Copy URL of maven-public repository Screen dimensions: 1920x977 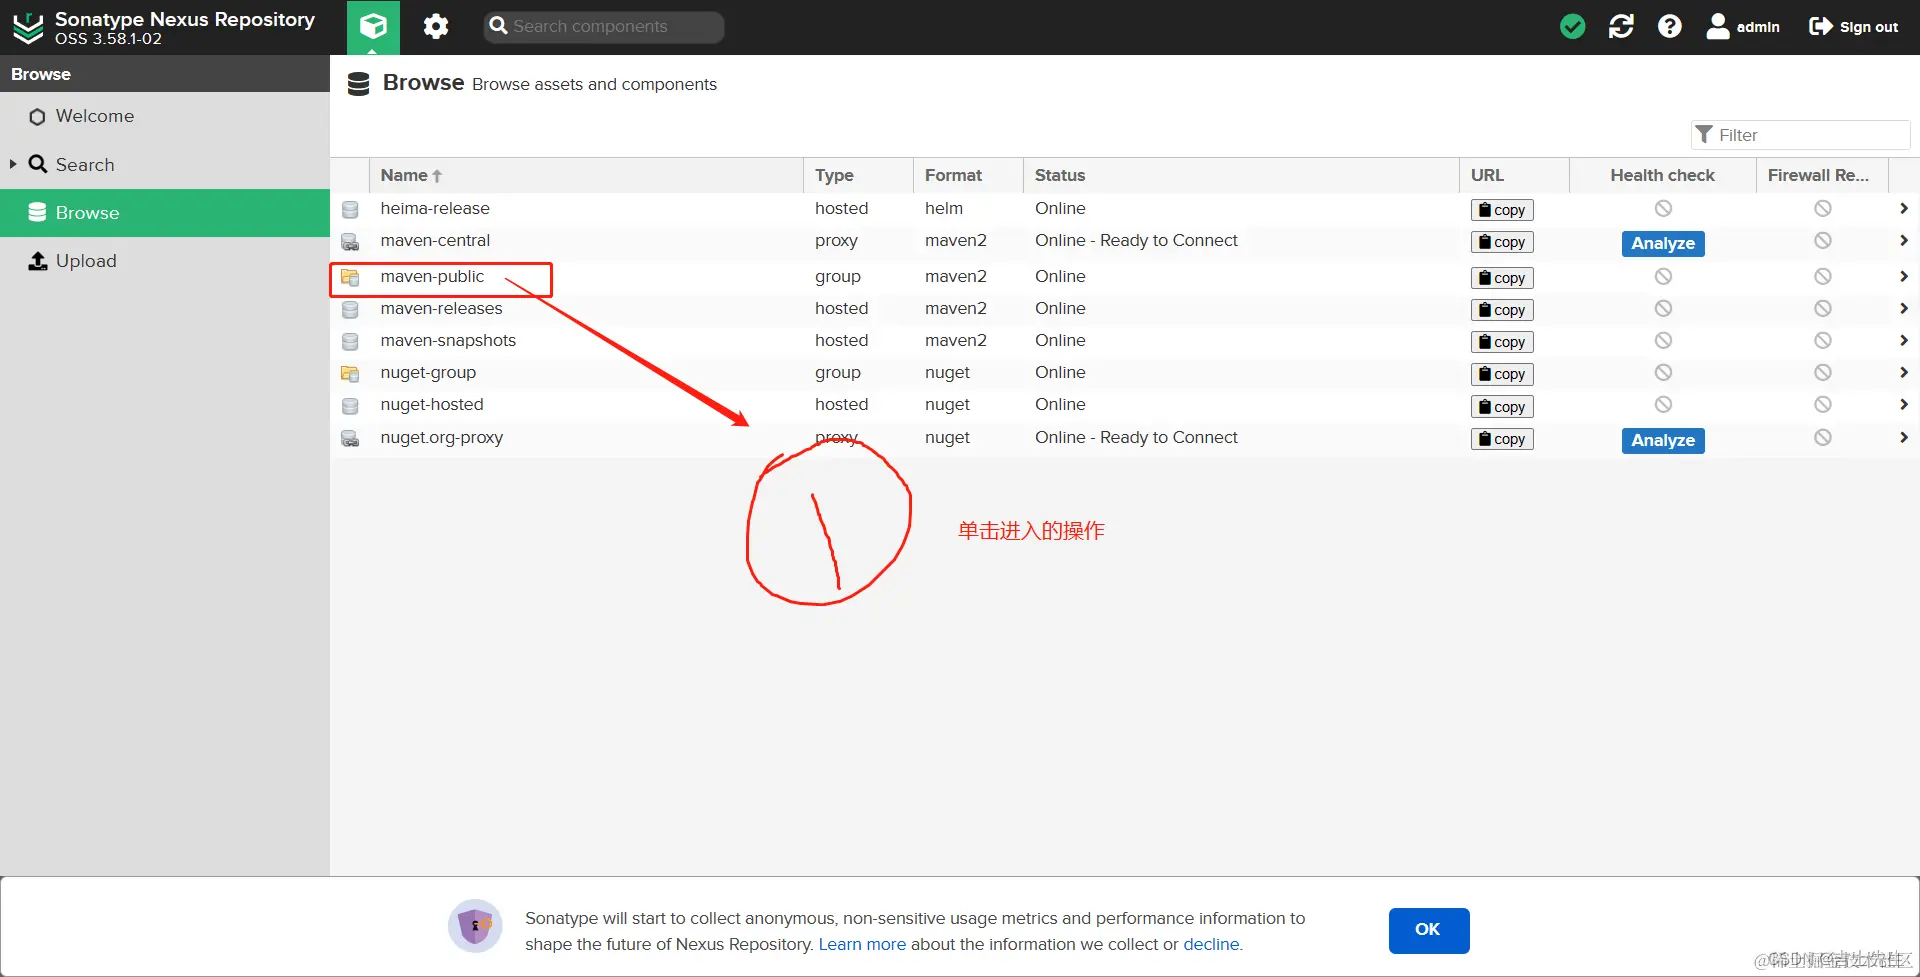click(x=1502, y=278)
